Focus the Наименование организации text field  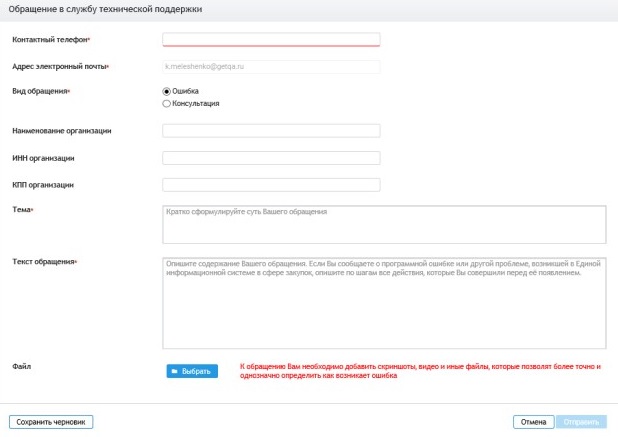point(270,130)
